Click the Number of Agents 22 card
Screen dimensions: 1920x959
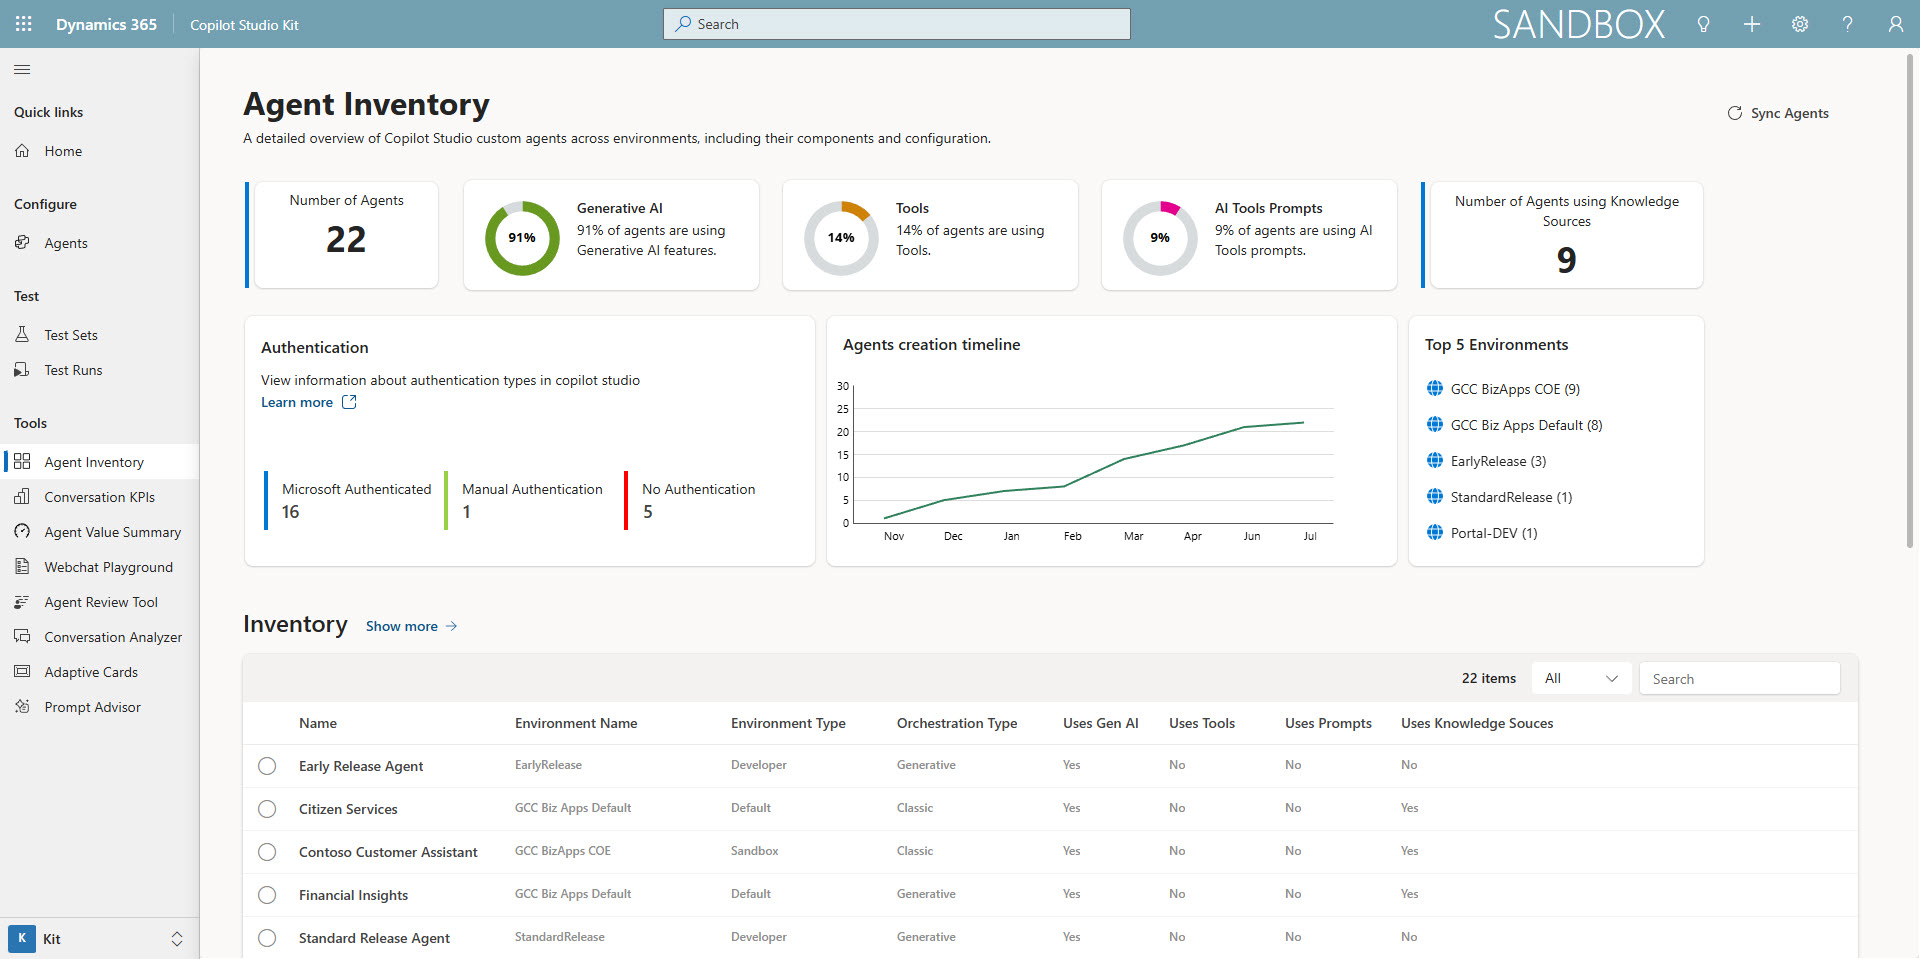(346, 235)
